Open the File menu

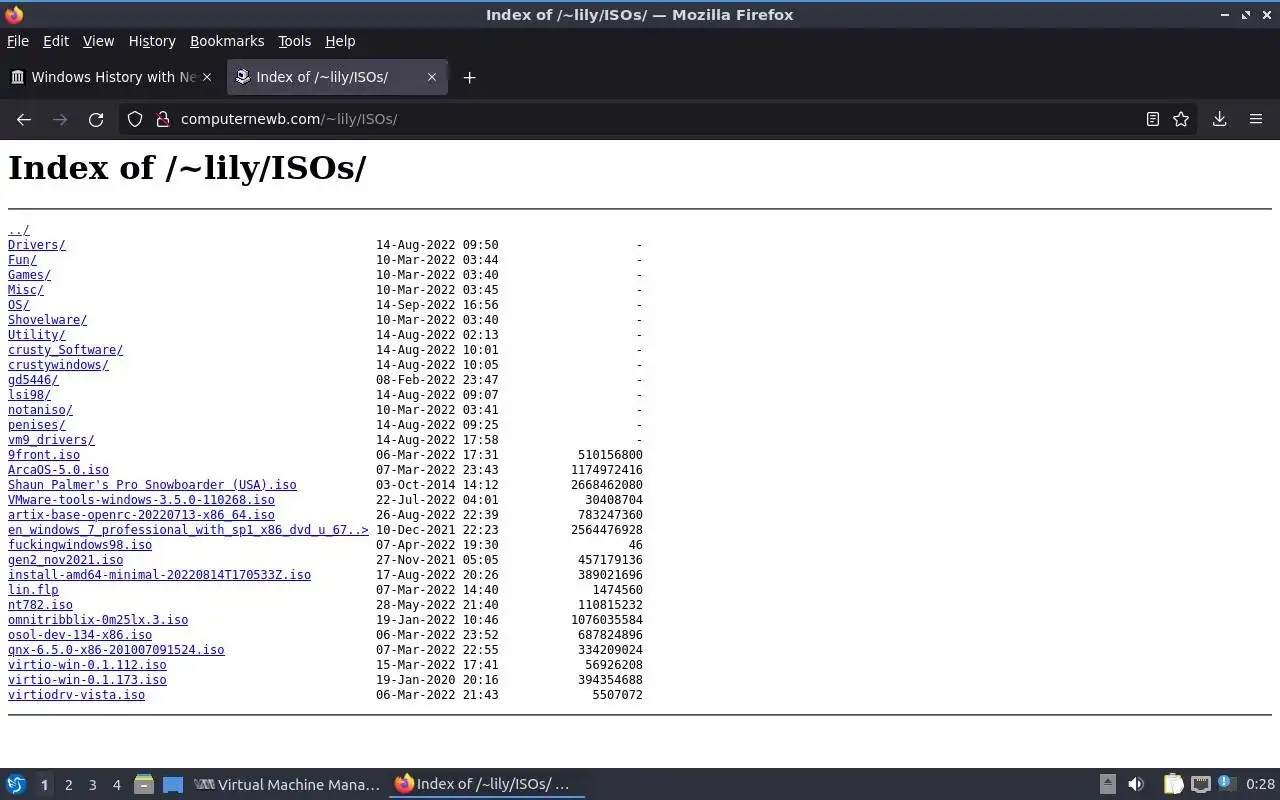[18, 41]
